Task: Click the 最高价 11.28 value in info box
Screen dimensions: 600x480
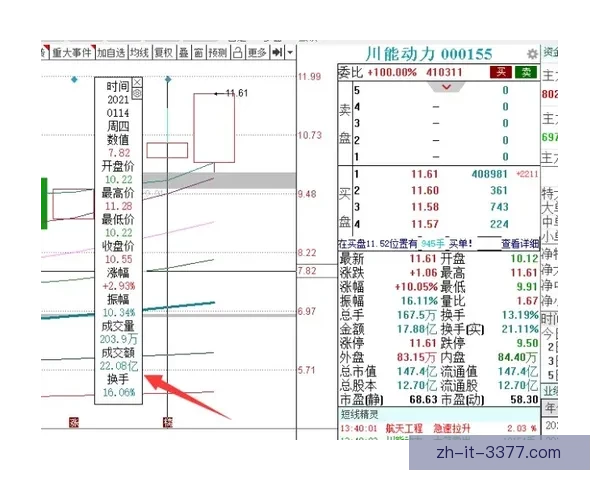Action: (119, 206)
